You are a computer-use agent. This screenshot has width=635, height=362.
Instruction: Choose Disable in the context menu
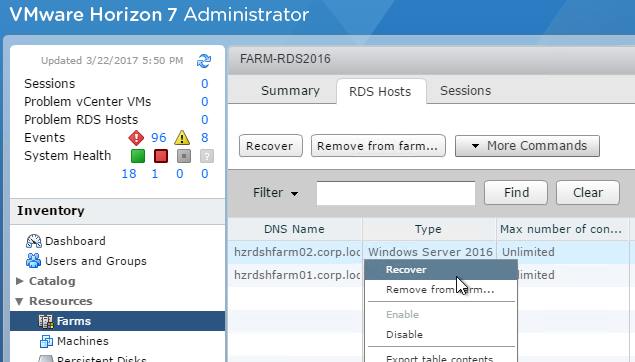pyautogui.click(x=441, y=334)
